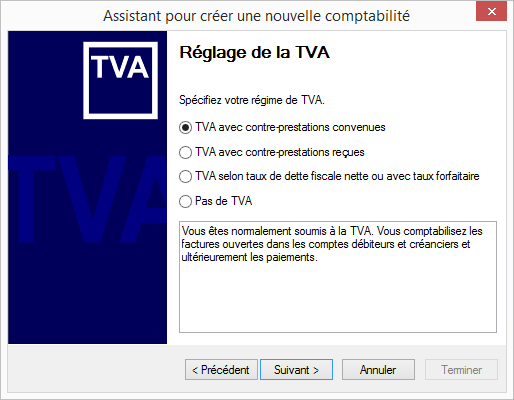Image resolution: width=514 pixels, height=400 pixels.
Task: Click the dialog title bar text
Action: [x=256, y=16]
